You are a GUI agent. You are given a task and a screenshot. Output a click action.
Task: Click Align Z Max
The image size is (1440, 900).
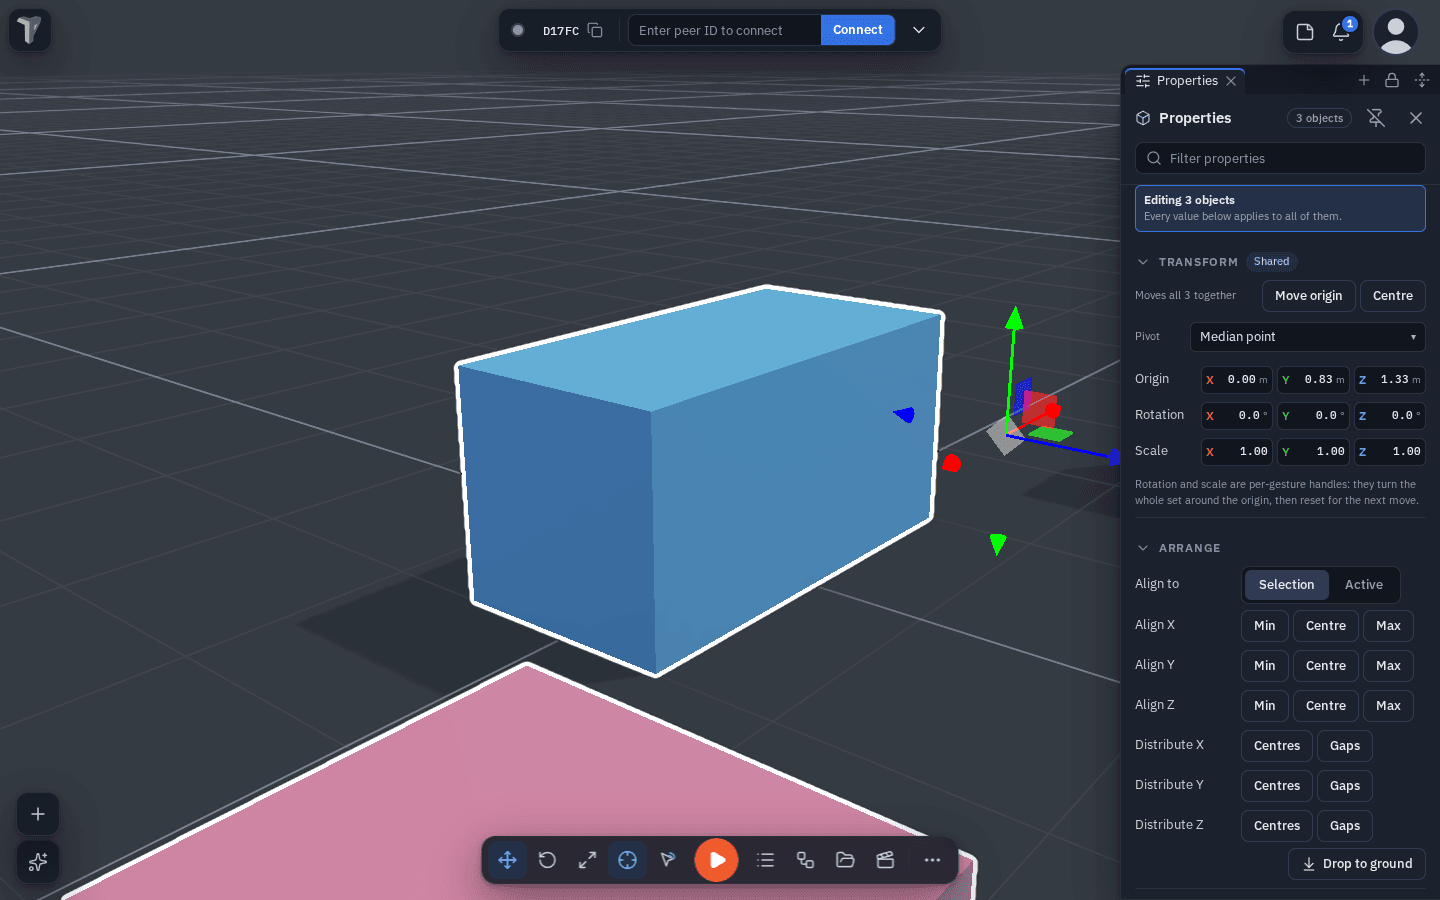click(1388, 706)
